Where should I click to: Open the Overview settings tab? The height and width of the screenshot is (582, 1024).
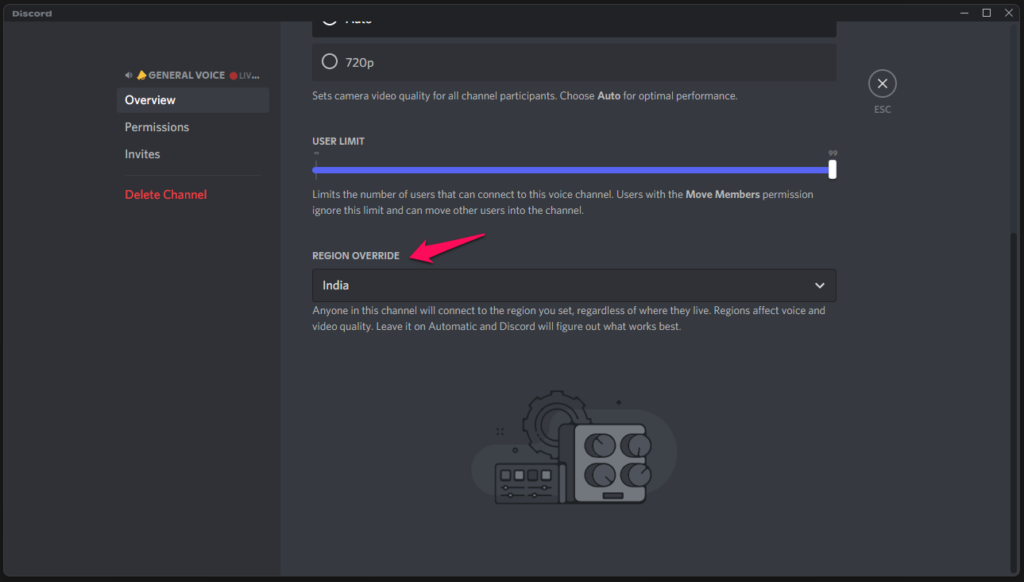click(x=150, y=100)
